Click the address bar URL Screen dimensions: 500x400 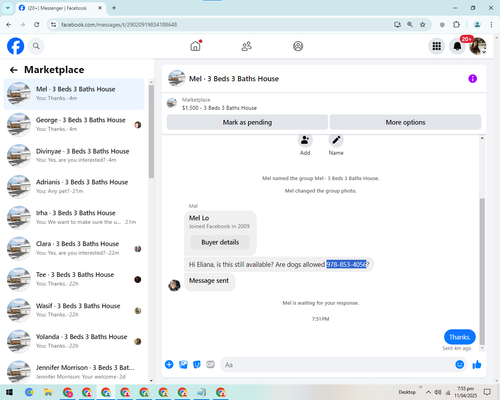(119, 25)
